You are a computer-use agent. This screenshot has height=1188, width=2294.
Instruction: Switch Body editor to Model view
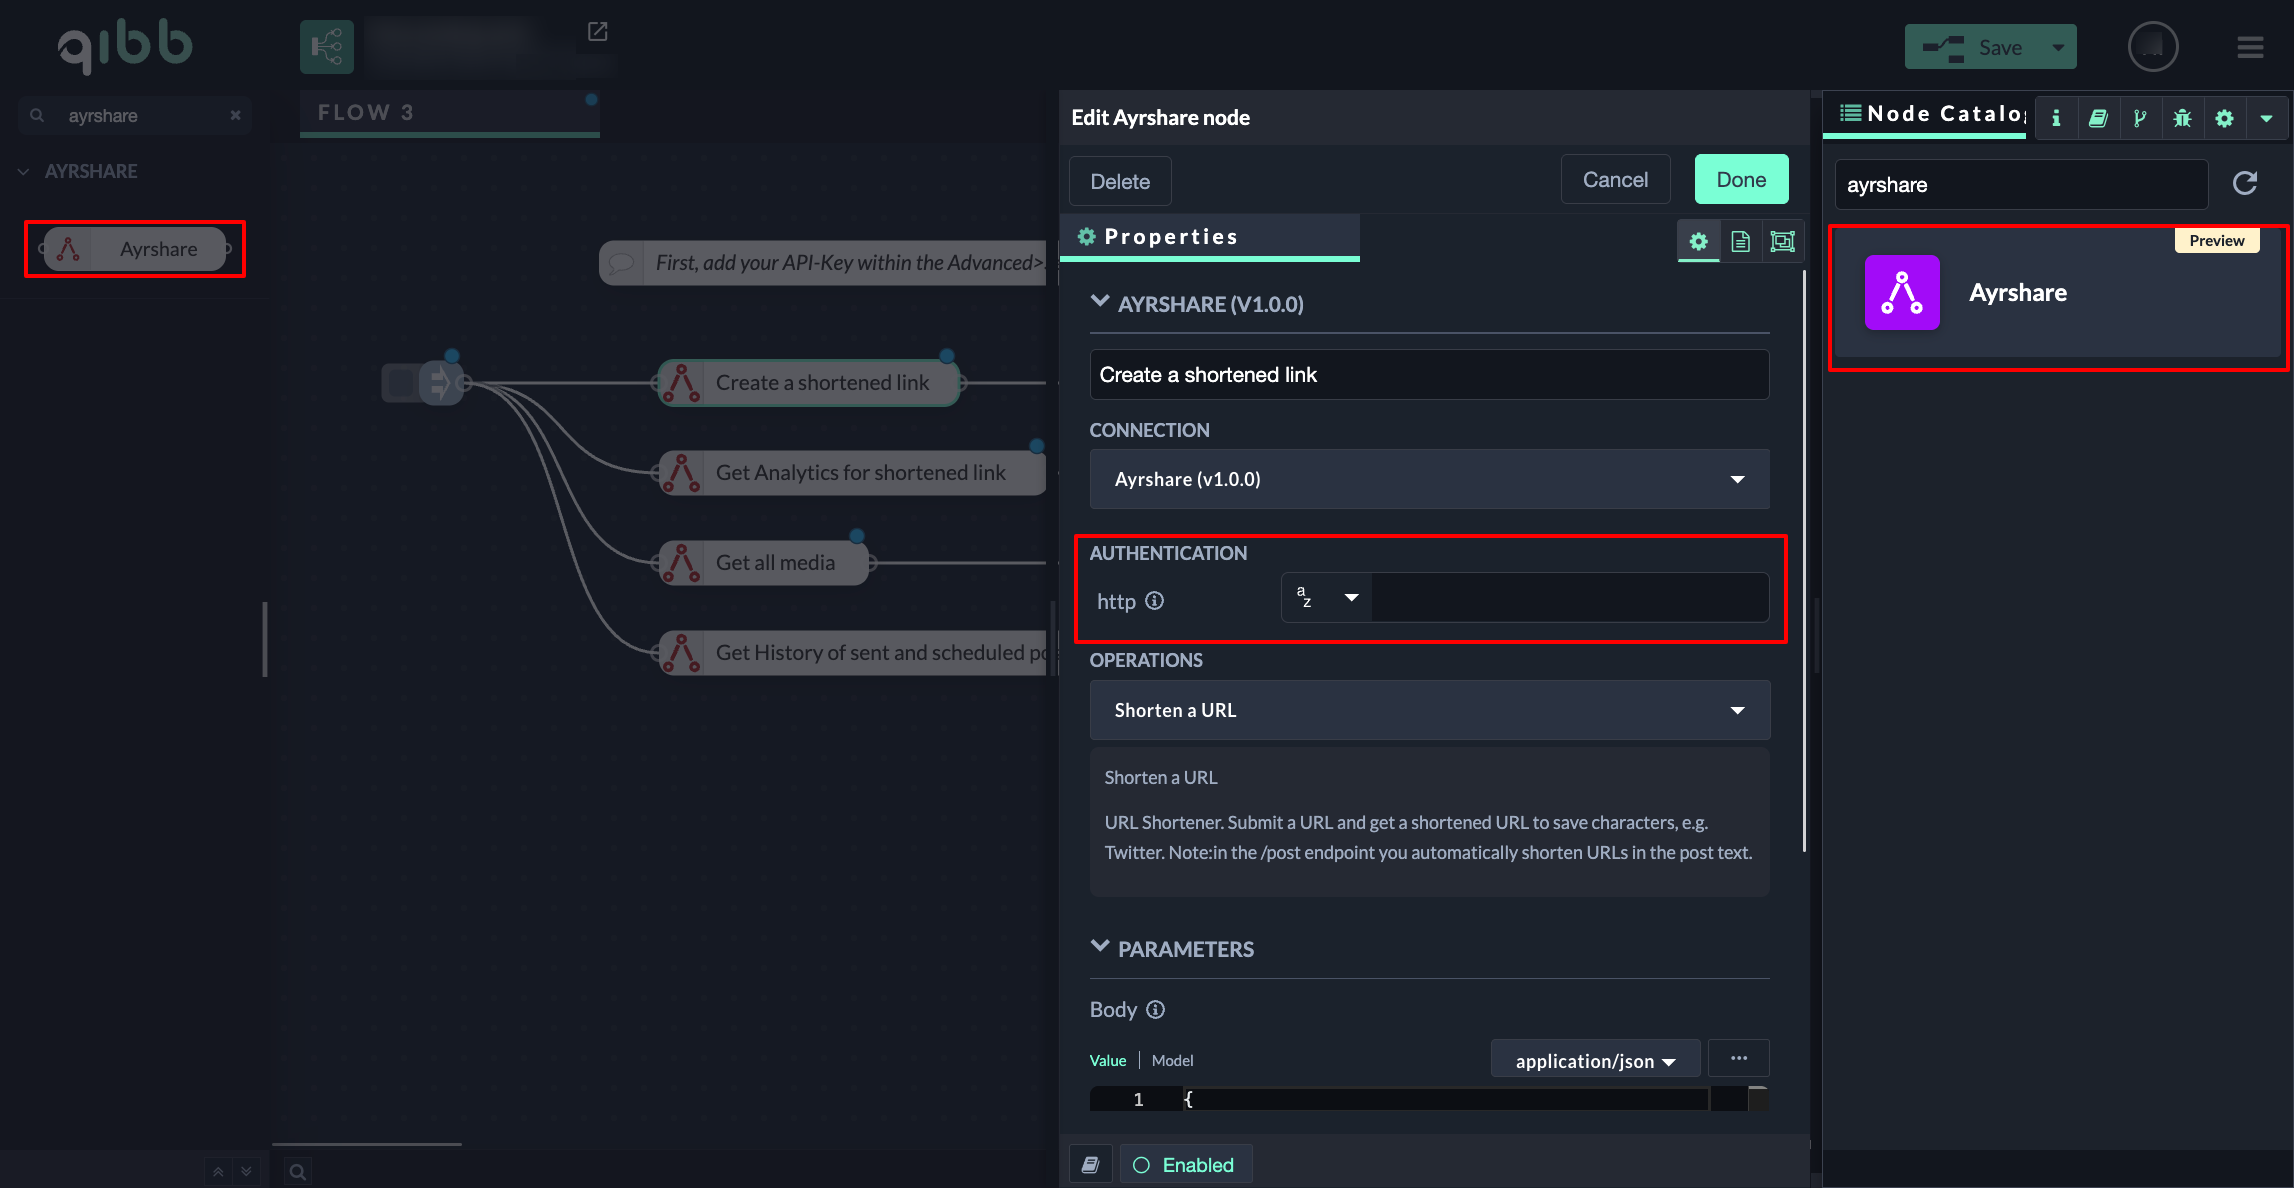pos(1172,1060)
